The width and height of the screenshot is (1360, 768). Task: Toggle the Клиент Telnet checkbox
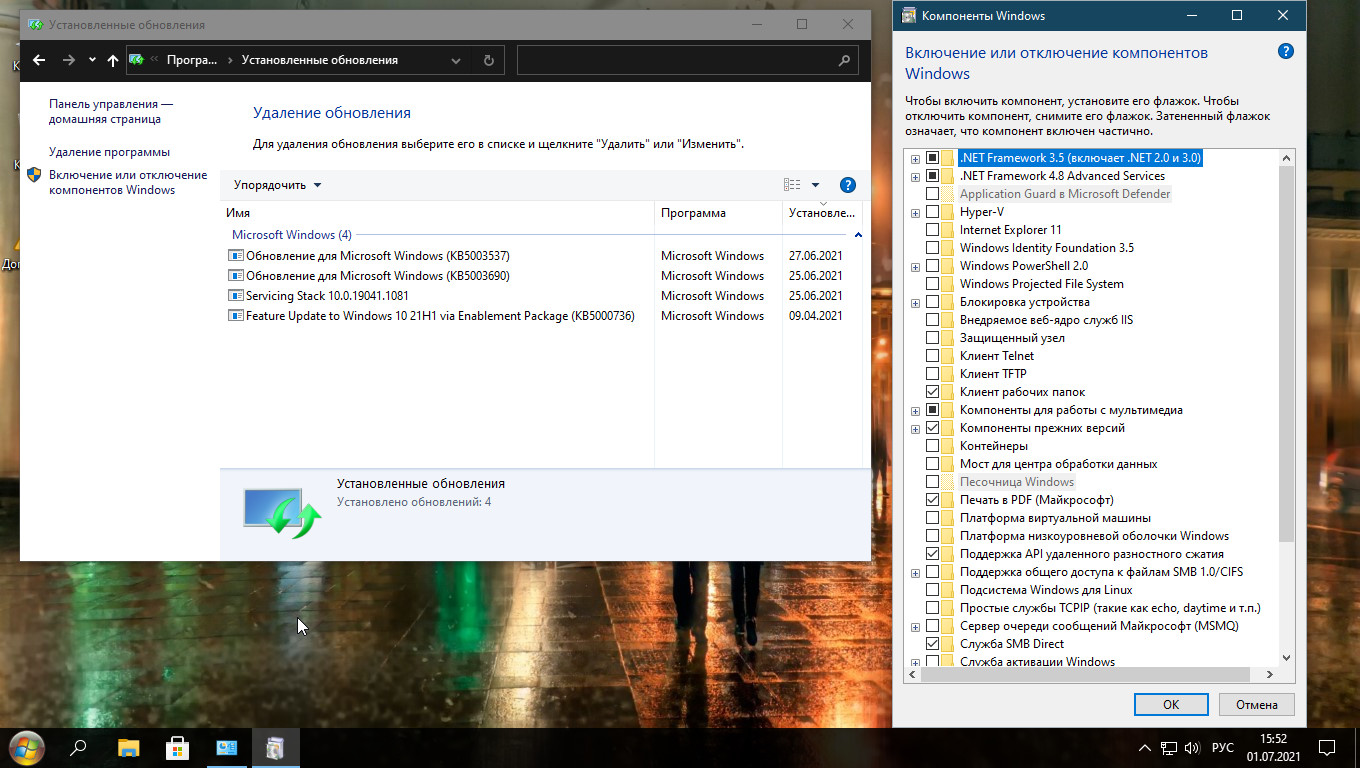932,356
